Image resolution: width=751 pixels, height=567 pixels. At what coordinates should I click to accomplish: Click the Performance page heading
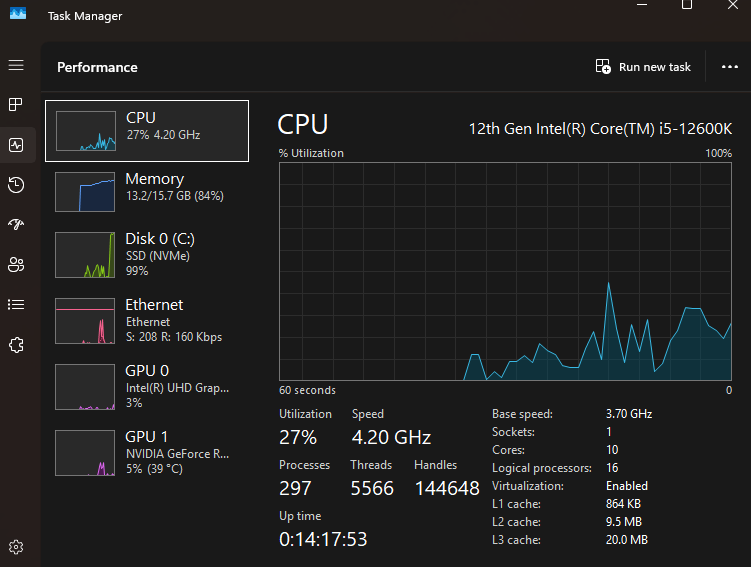97,67
